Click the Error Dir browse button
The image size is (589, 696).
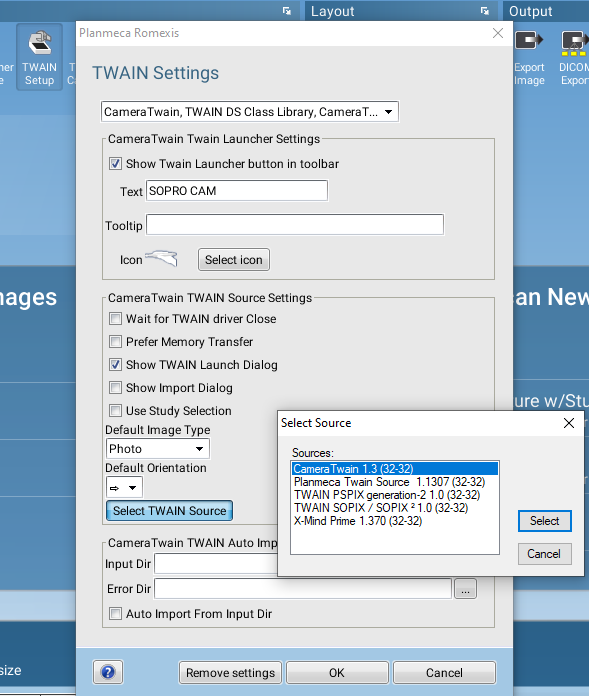coord(465,589)
